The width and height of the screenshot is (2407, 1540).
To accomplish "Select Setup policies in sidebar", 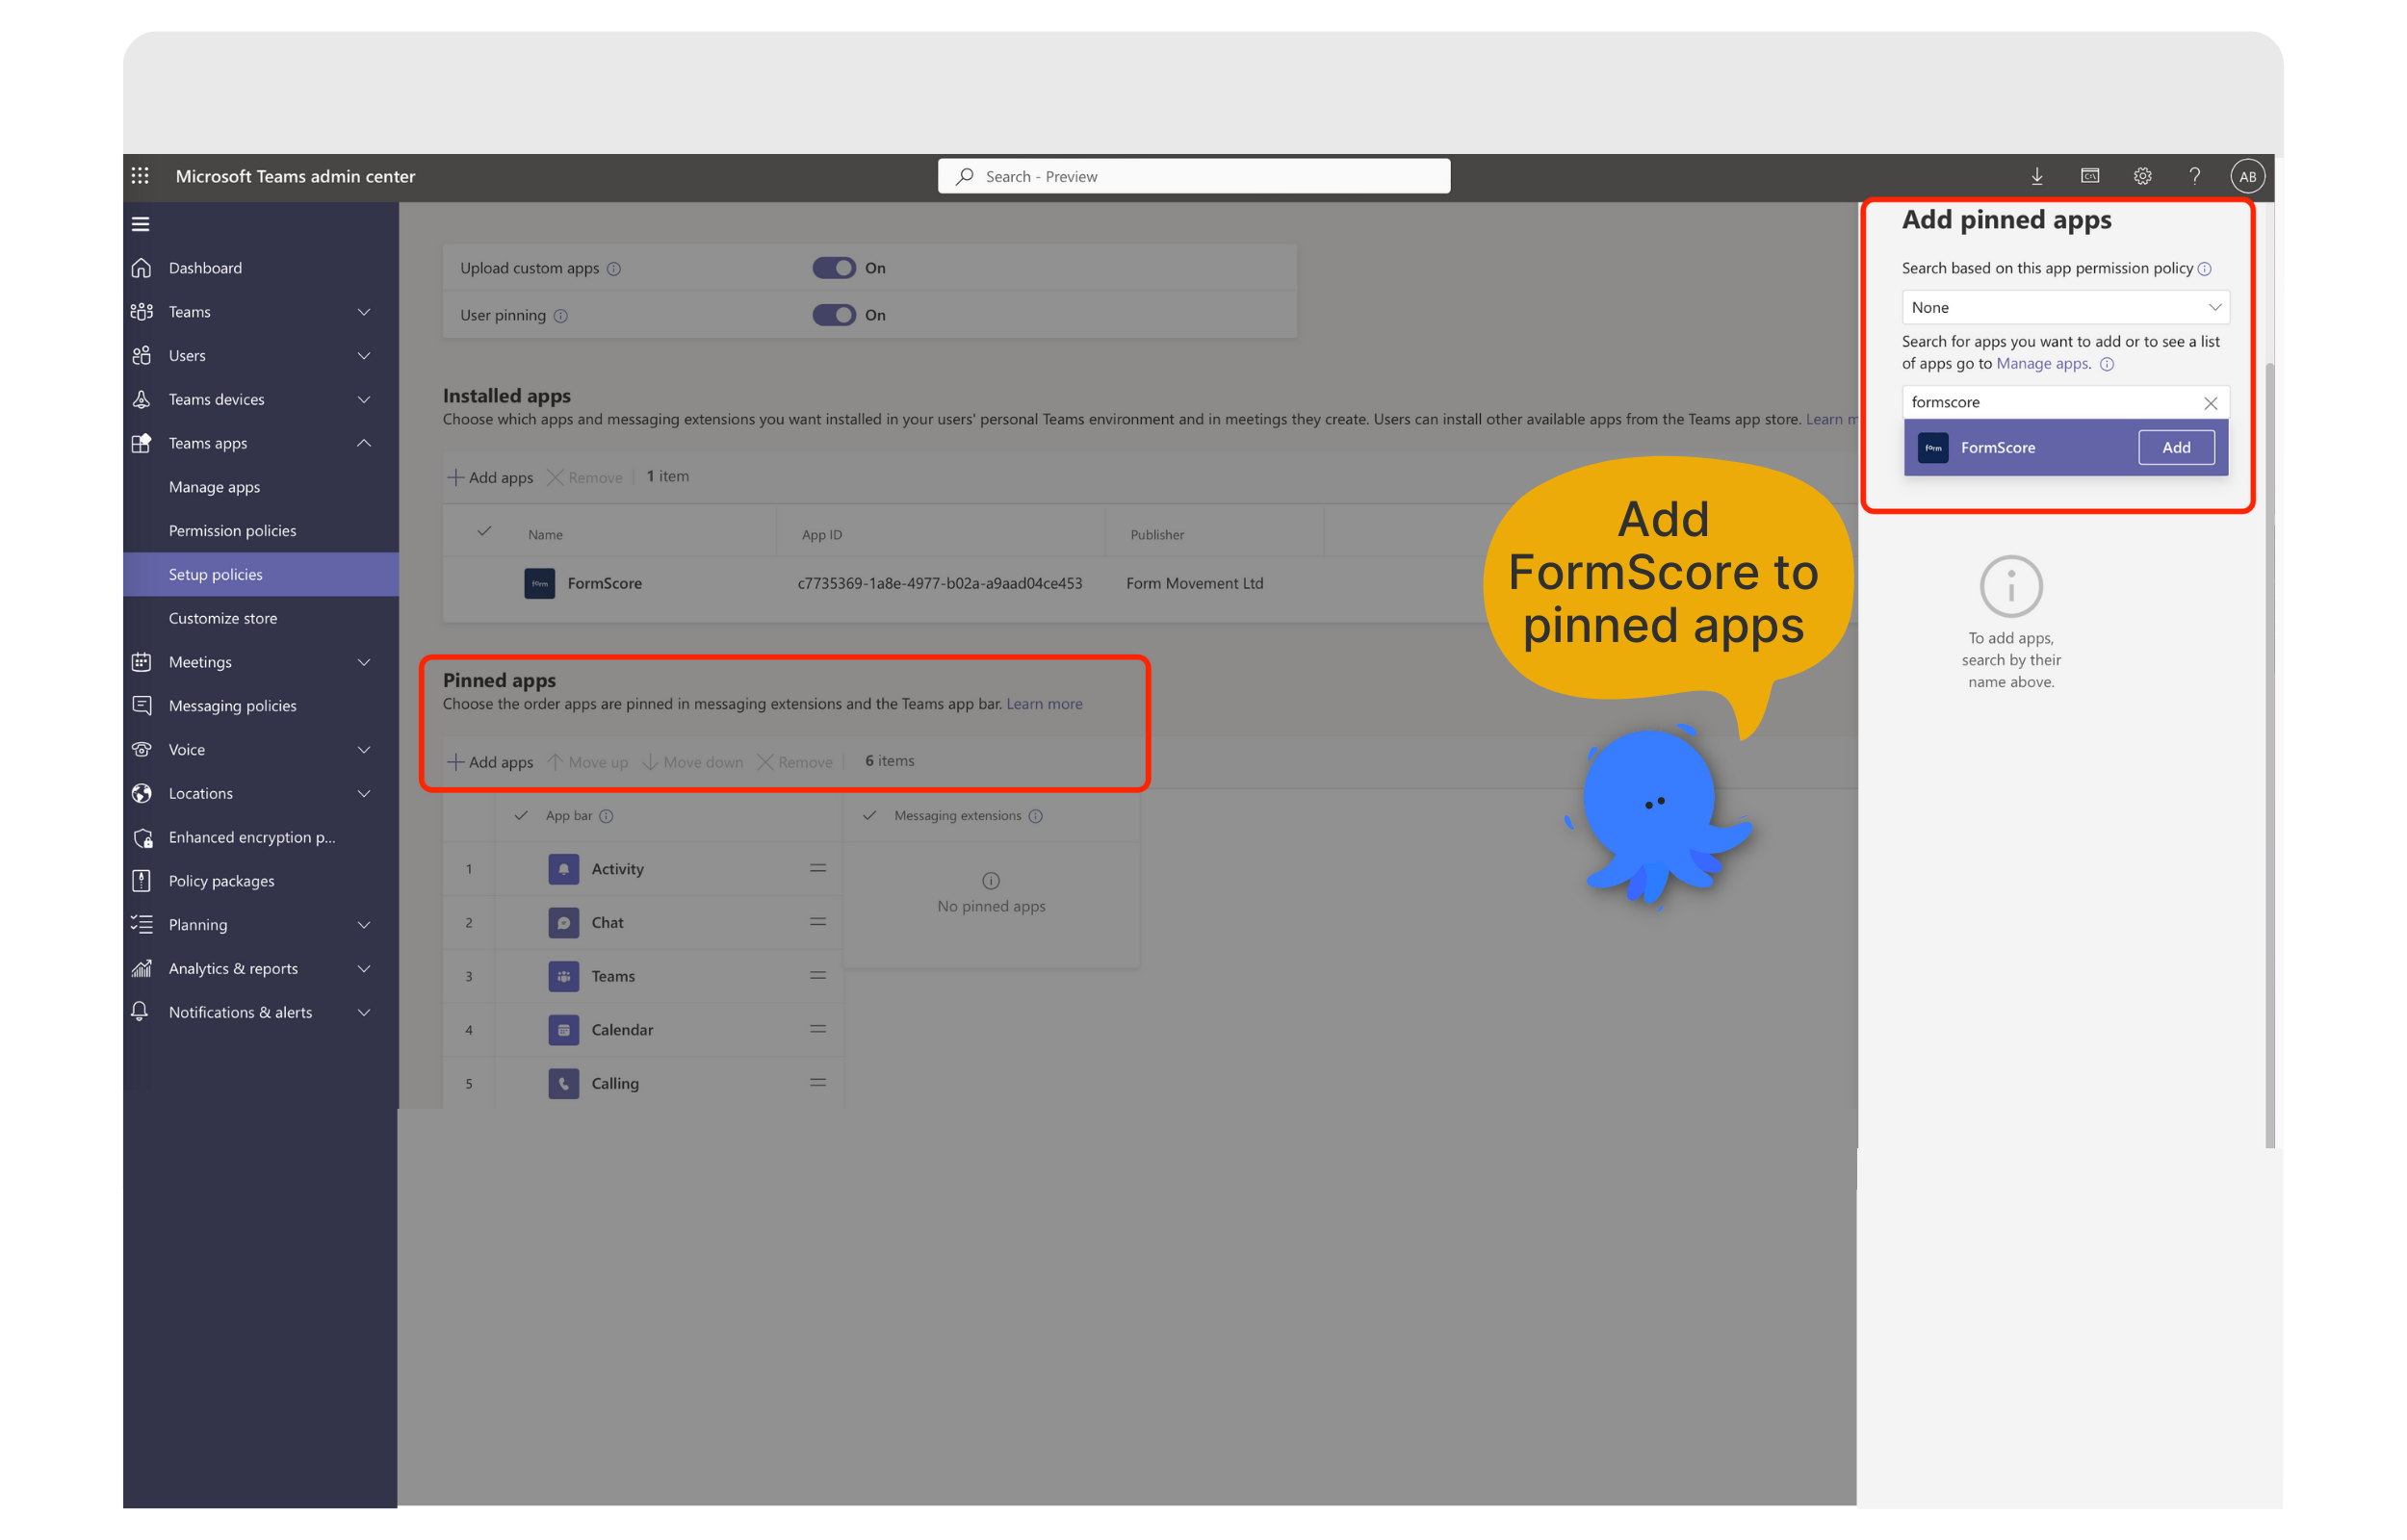I will (x=260, y=574).
